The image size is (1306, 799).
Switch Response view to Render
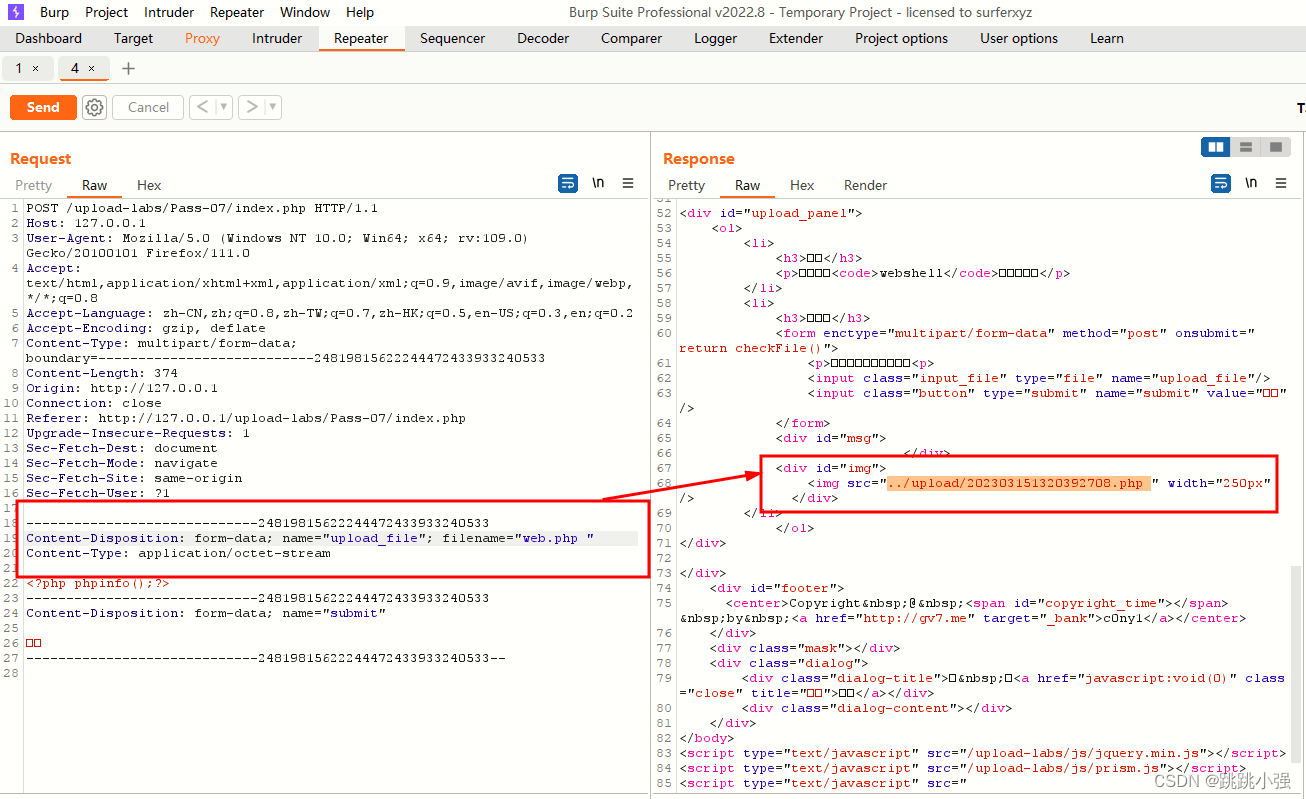(865, 185)
